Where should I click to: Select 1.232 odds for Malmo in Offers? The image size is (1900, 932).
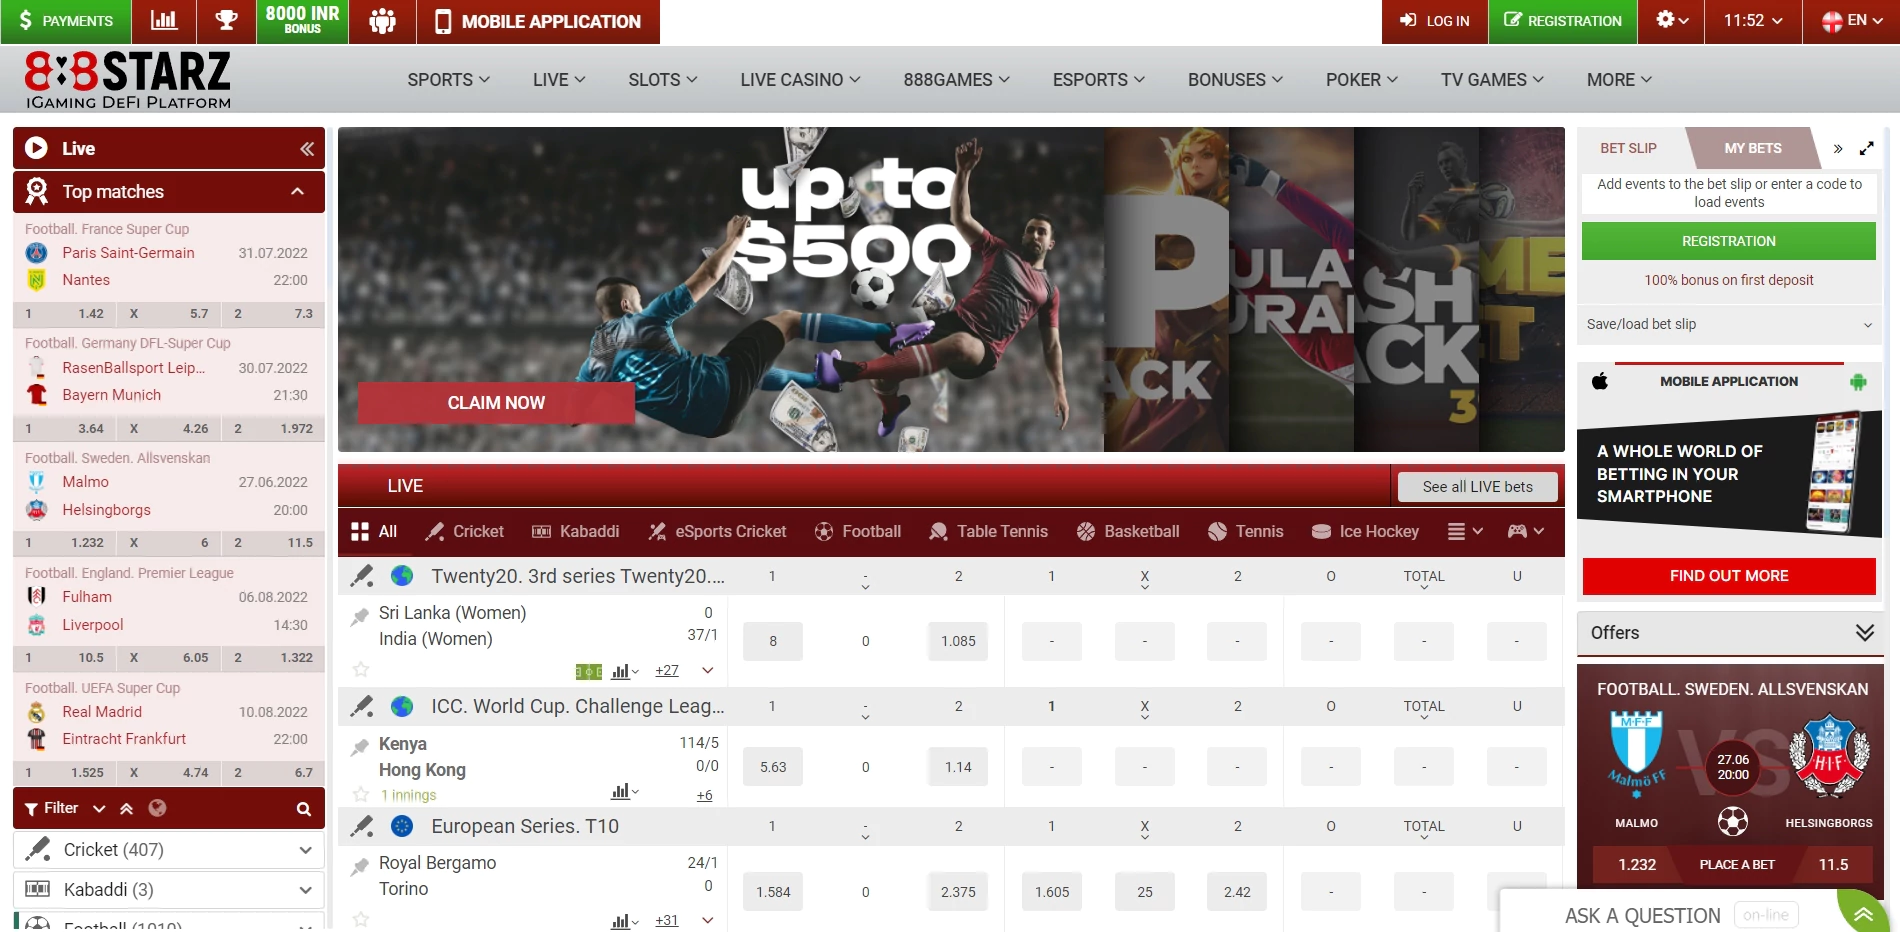point(1636,865)
